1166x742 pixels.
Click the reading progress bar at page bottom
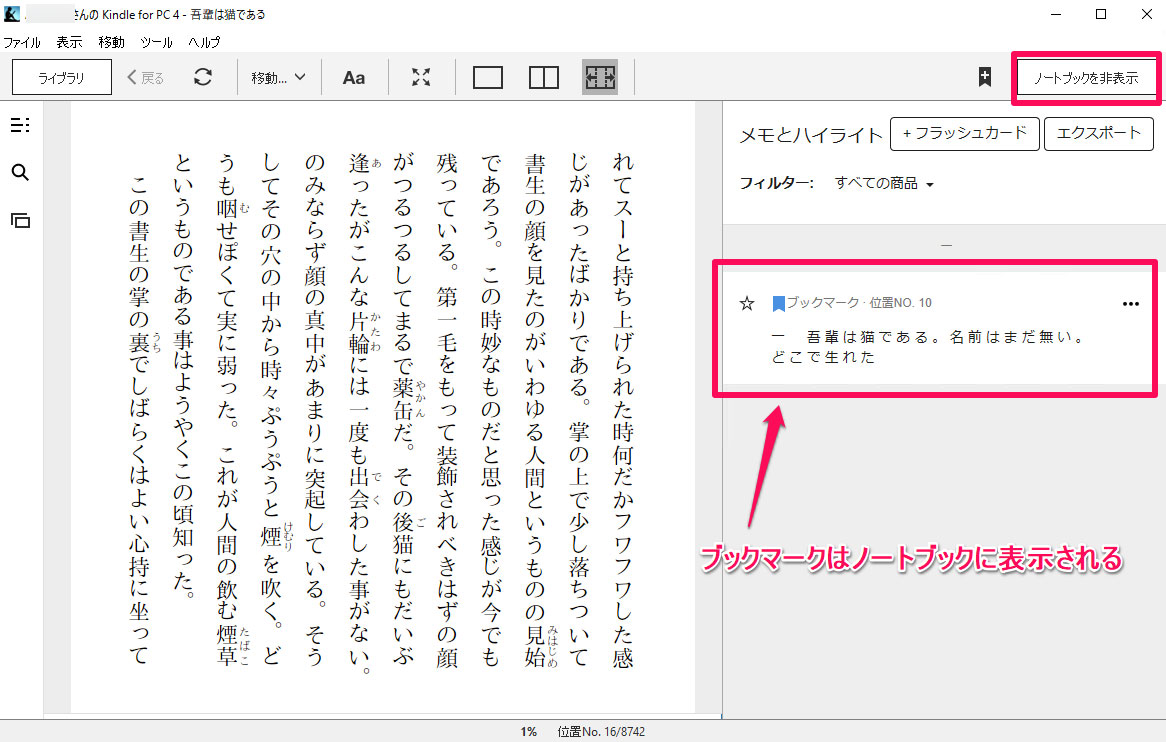382,717
